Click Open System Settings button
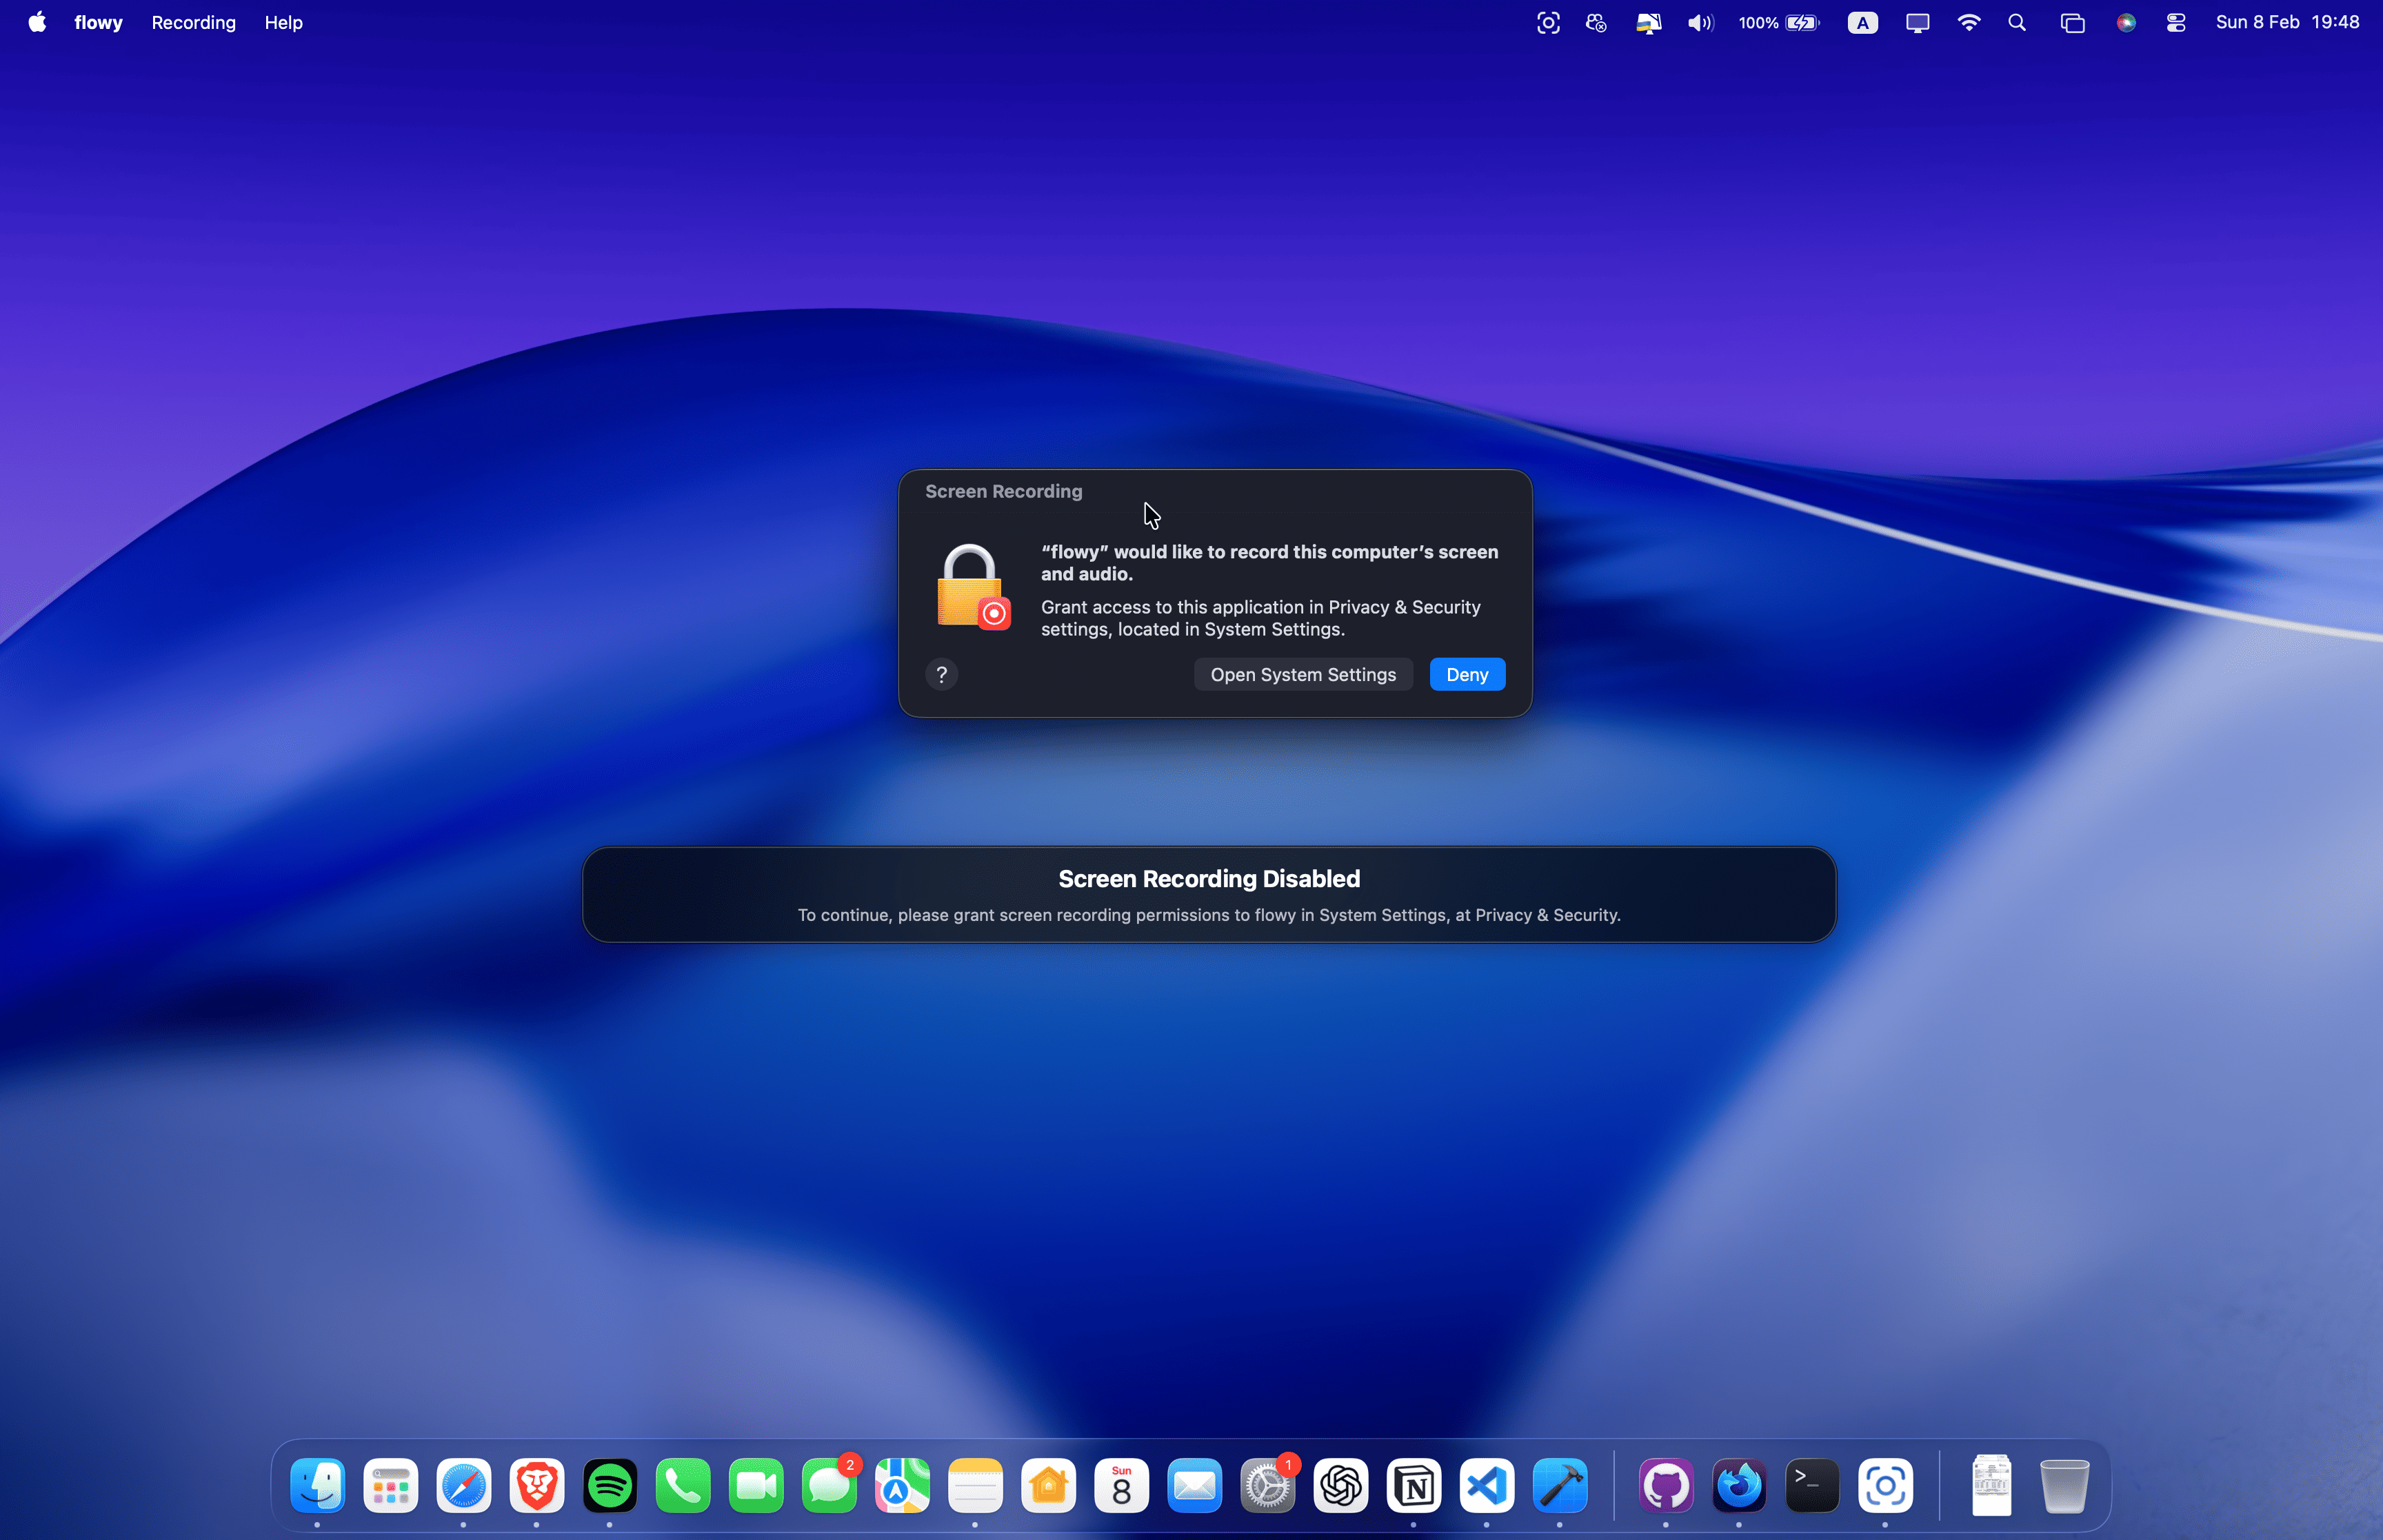The height and width of the screenshot is (1540, 2383). [x=1302, y=675]
